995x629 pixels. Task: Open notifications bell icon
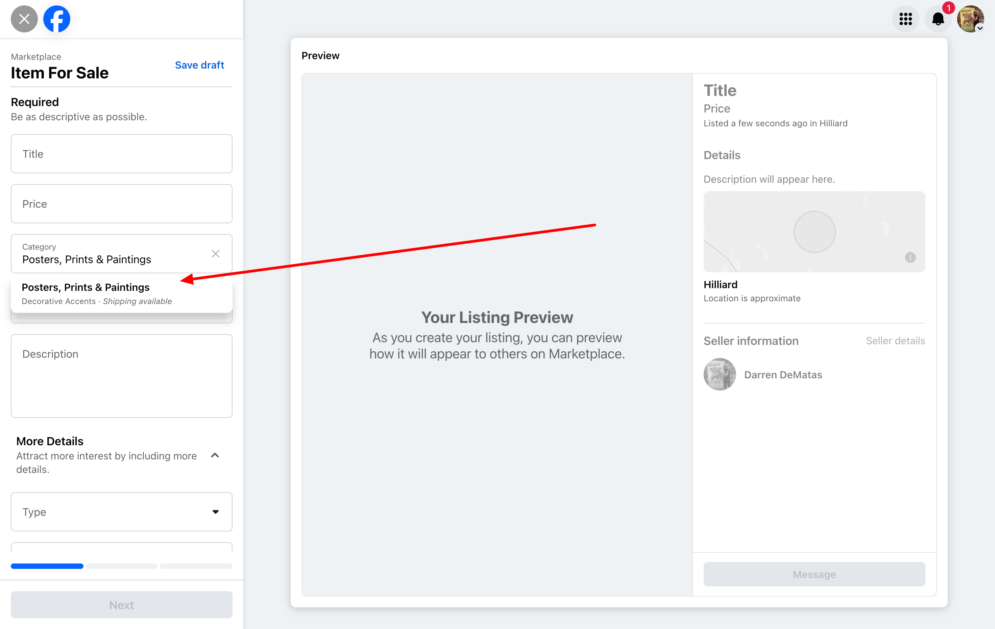coord(938,19)
